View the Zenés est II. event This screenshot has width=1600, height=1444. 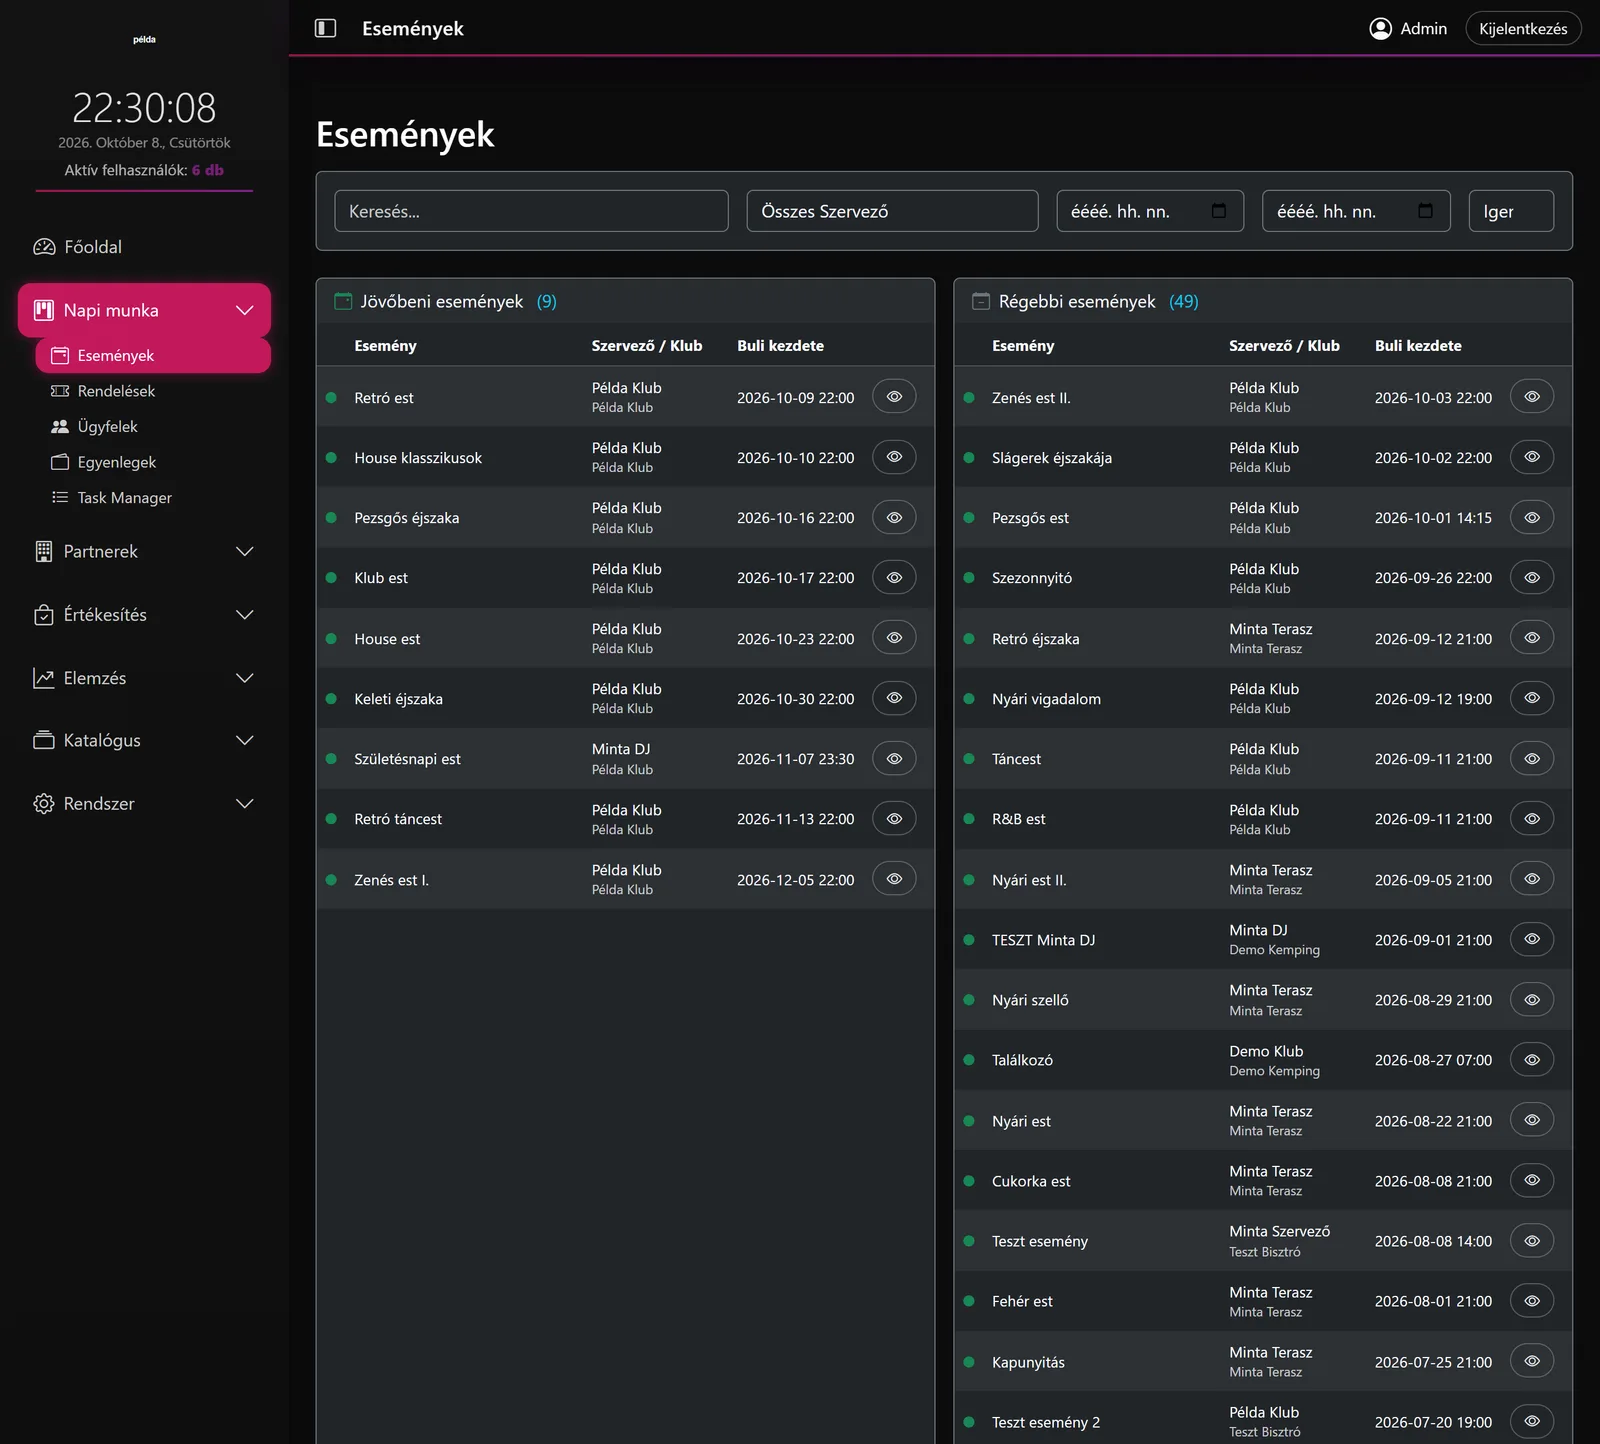[1532, 397]
